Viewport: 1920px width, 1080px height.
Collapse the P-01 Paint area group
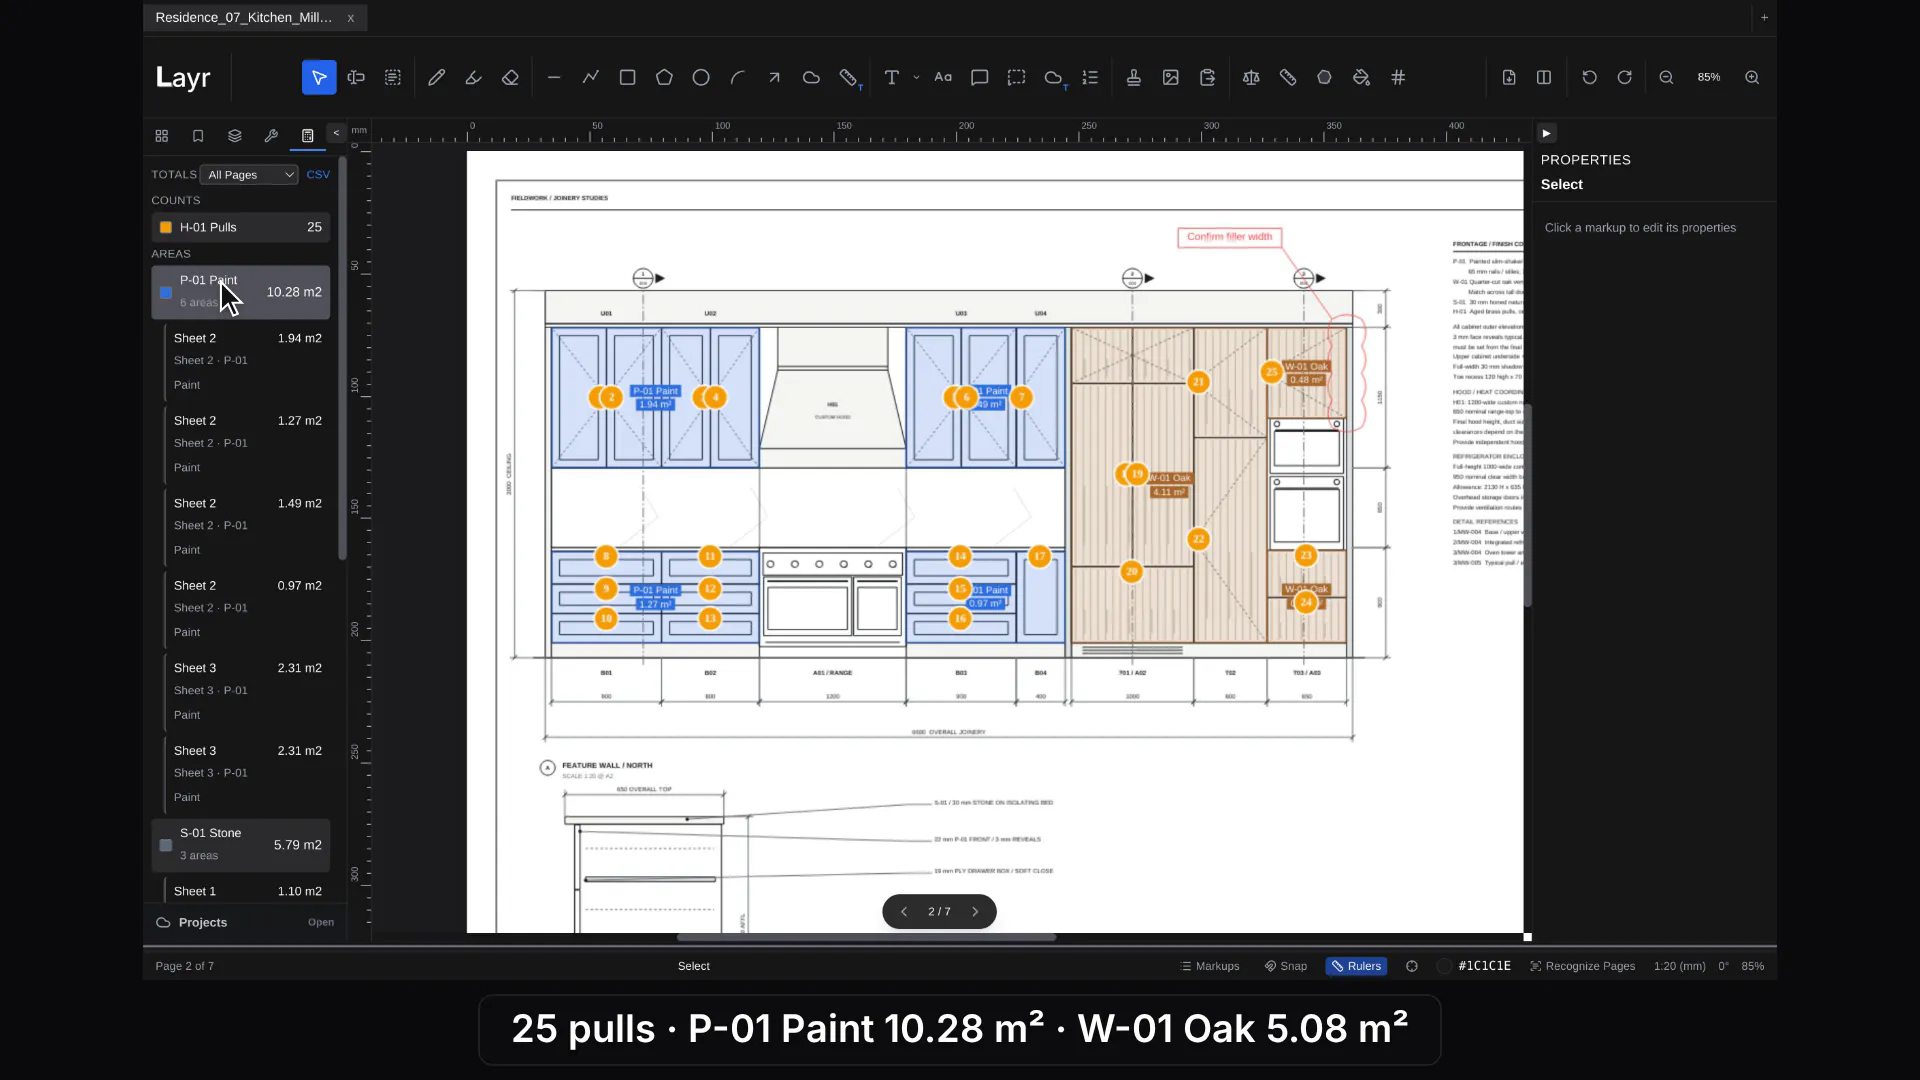[x=240, y=292]
